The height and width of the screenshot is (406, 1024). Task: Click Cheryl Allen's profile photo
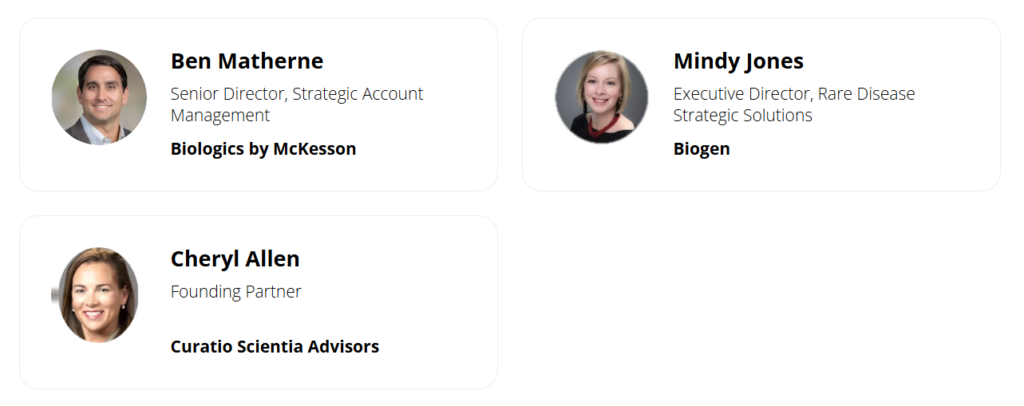(98, 295)
